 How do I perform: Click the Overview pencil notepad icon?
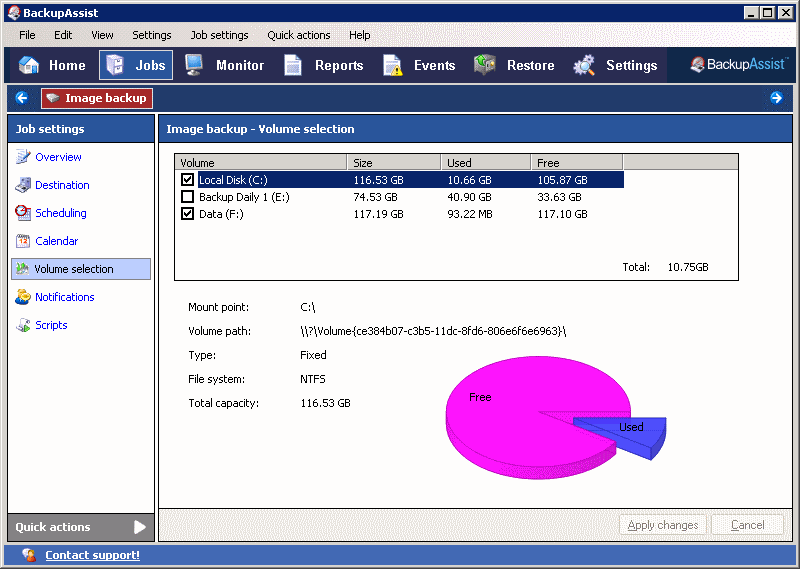tap(23, 157)
